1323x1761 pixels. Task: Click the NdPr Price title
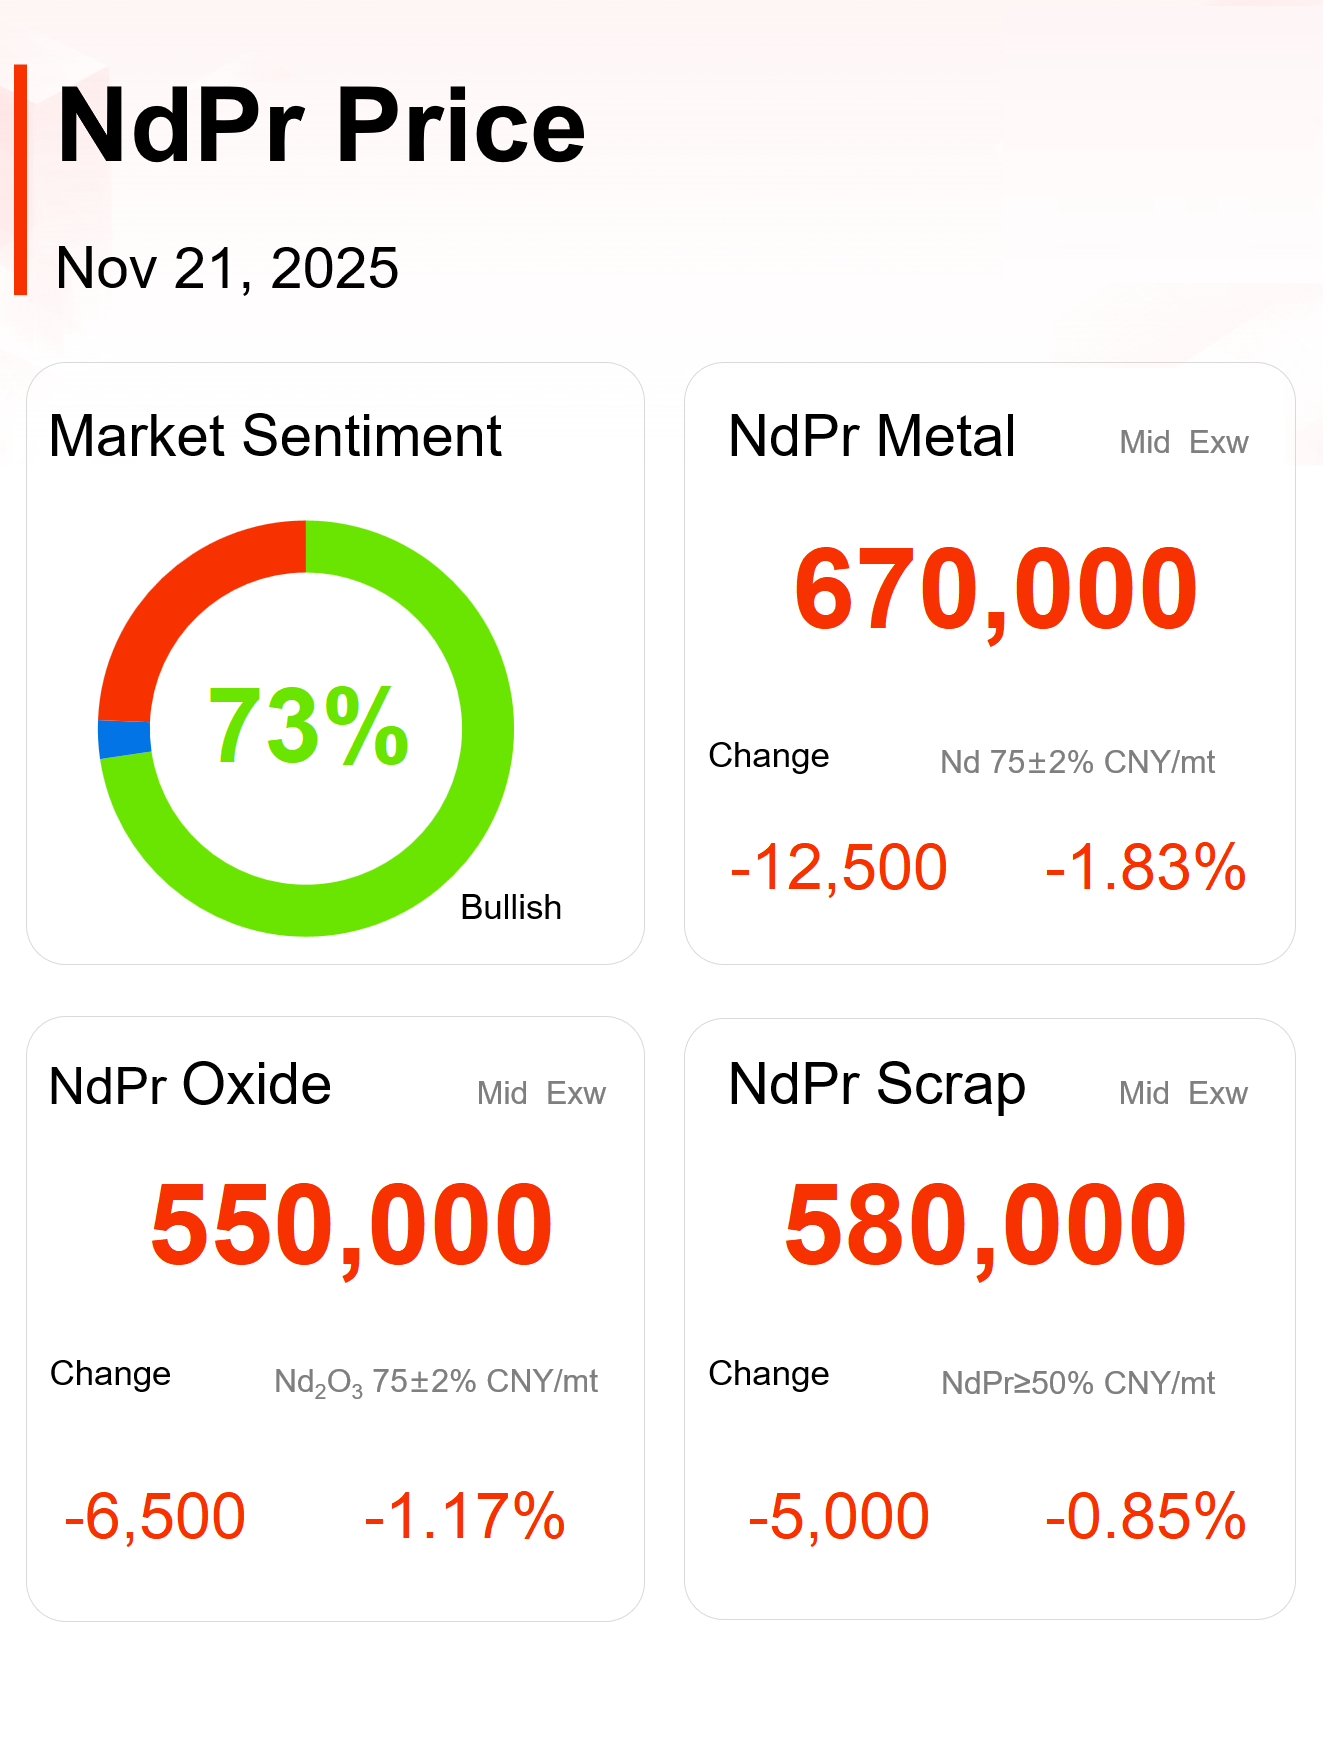tap(321, 126)
